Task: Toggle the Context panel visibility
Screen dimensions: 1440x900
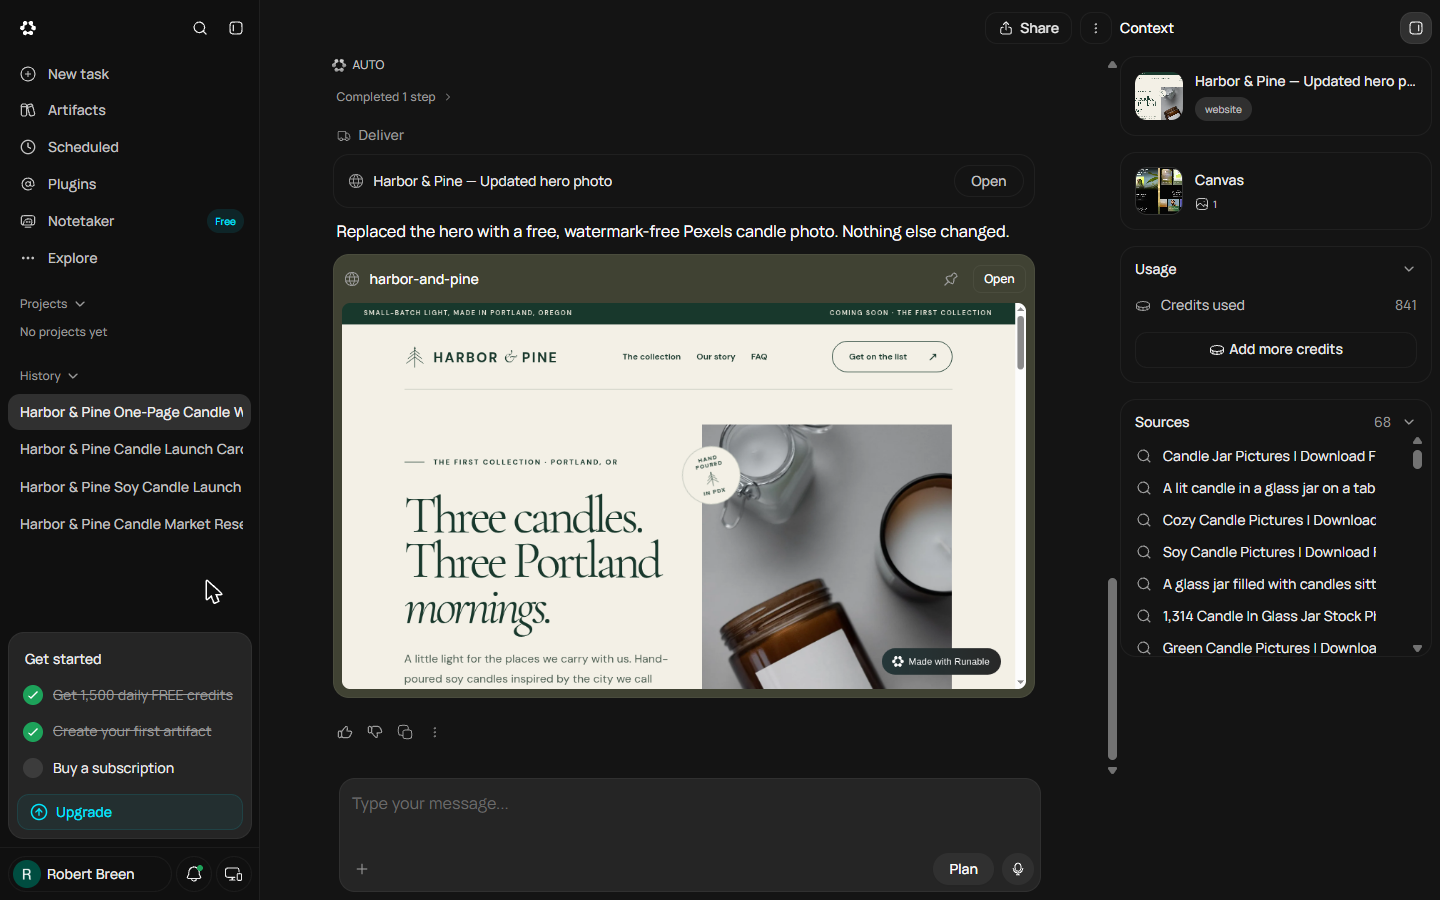Action: coord(1416,28)
